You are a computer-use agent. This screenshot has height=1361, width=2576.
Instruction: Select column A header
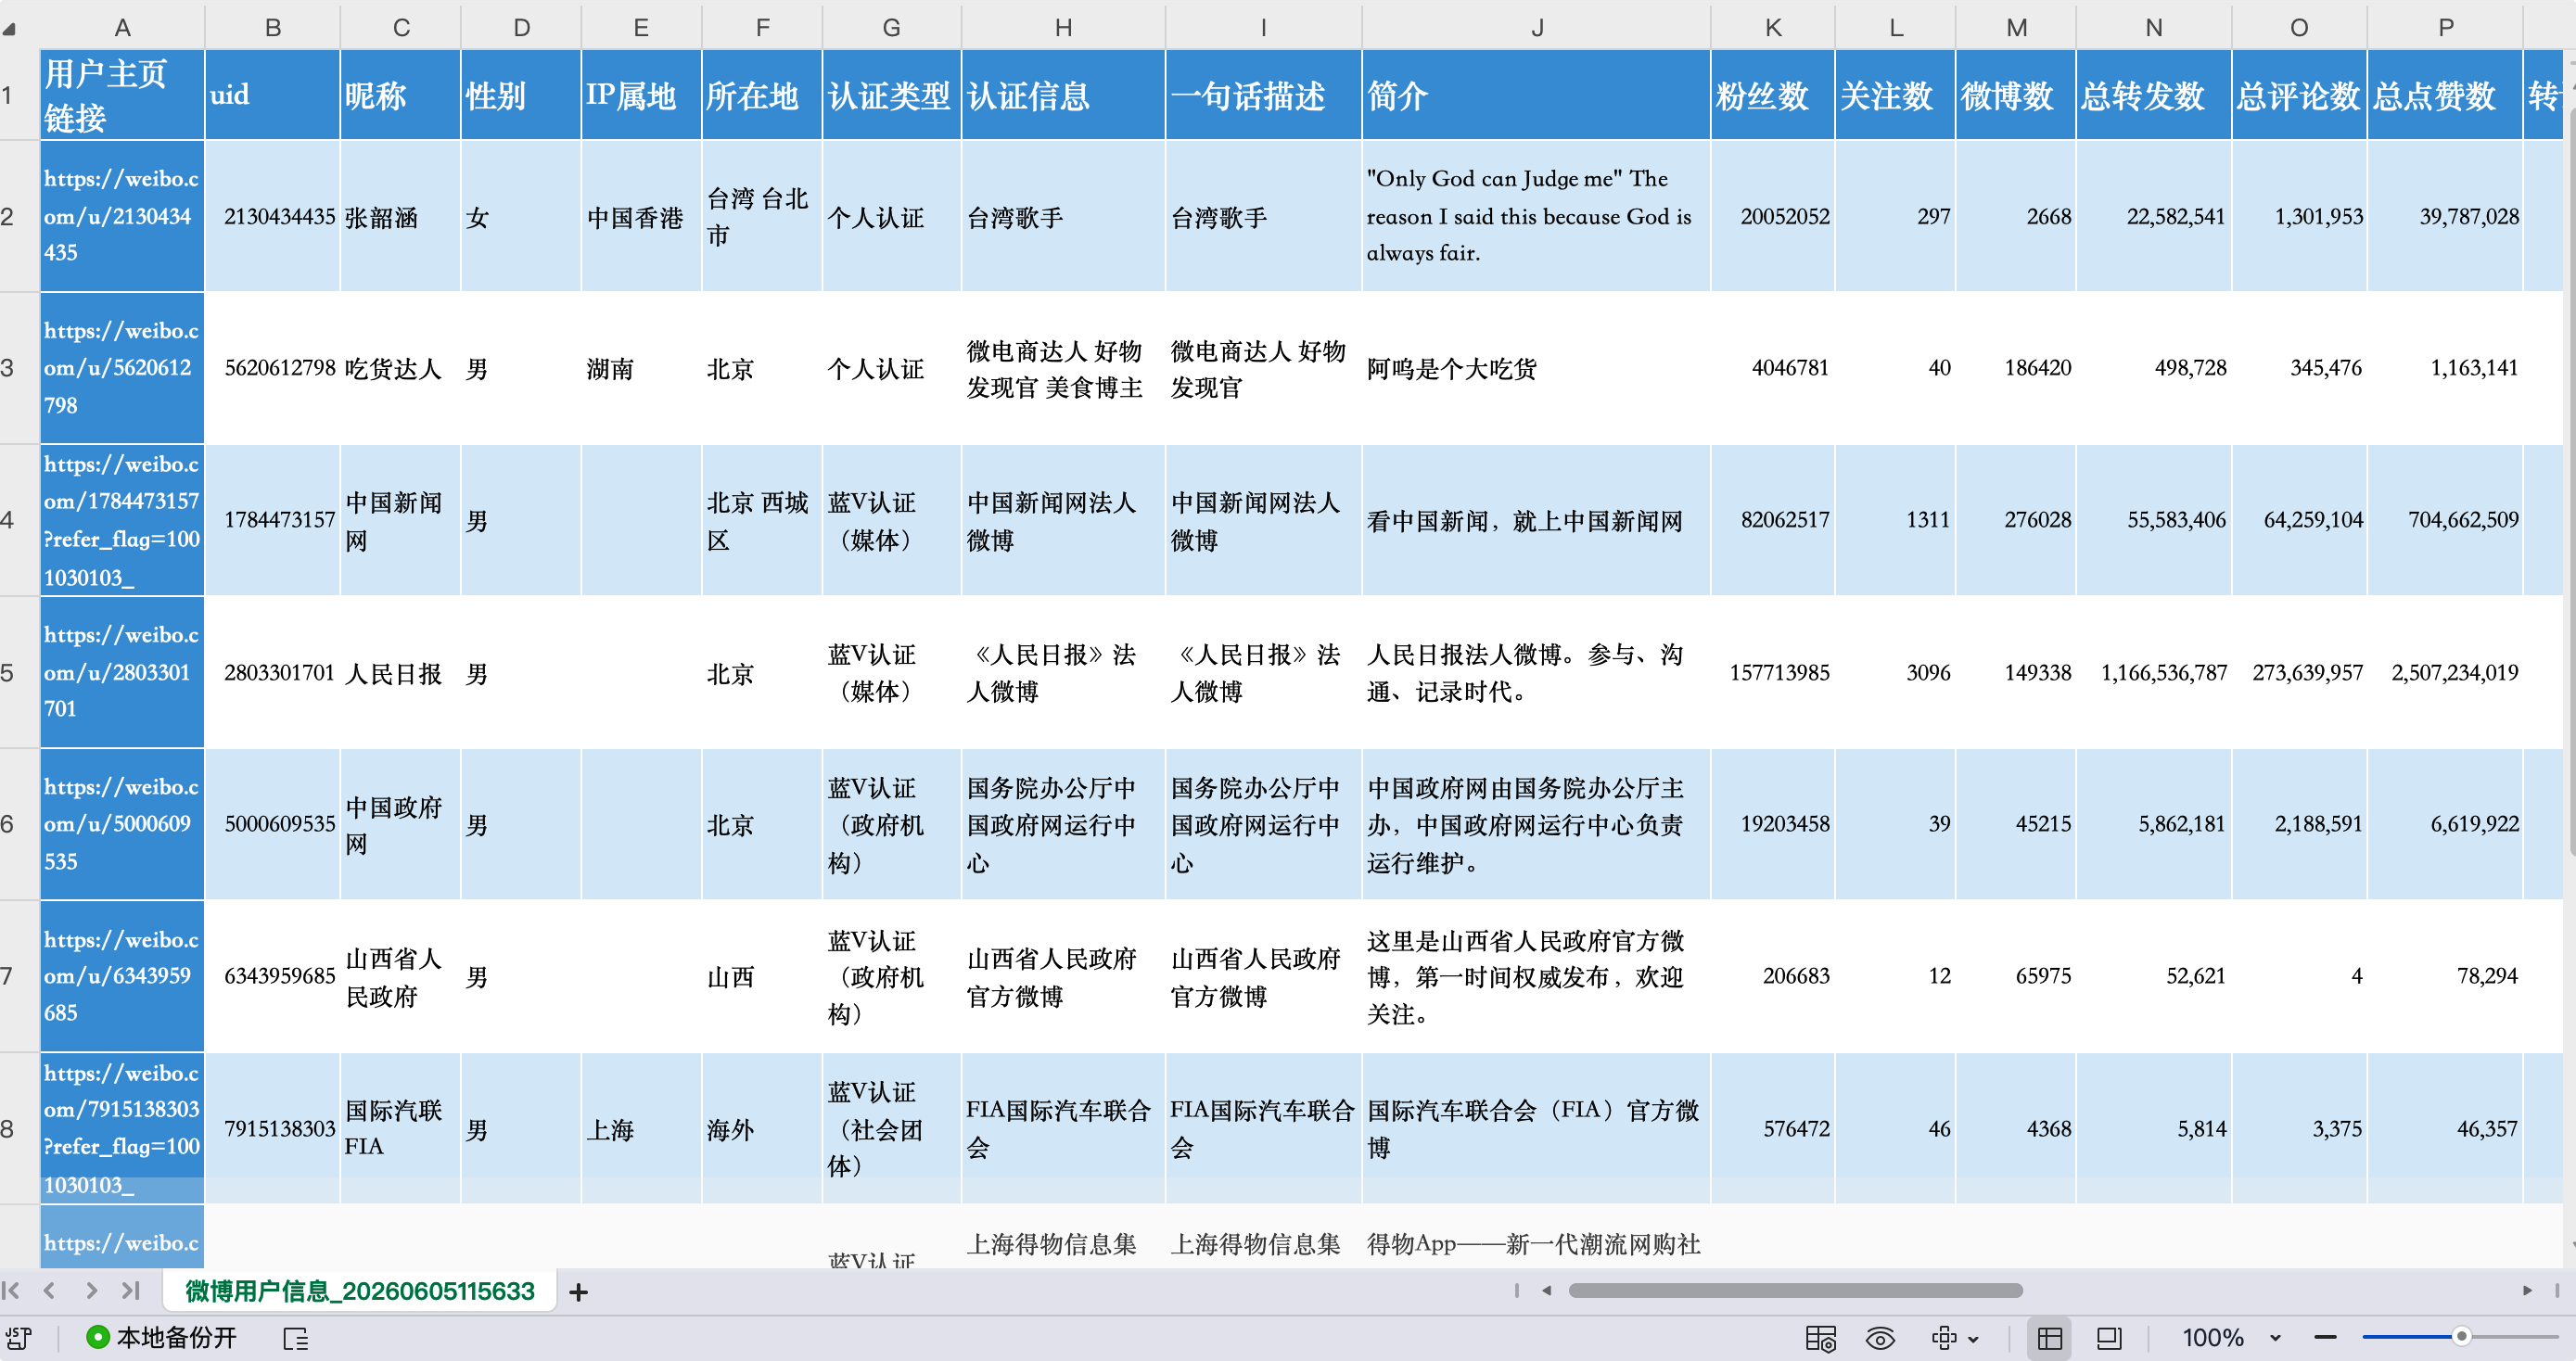point(122,27)
